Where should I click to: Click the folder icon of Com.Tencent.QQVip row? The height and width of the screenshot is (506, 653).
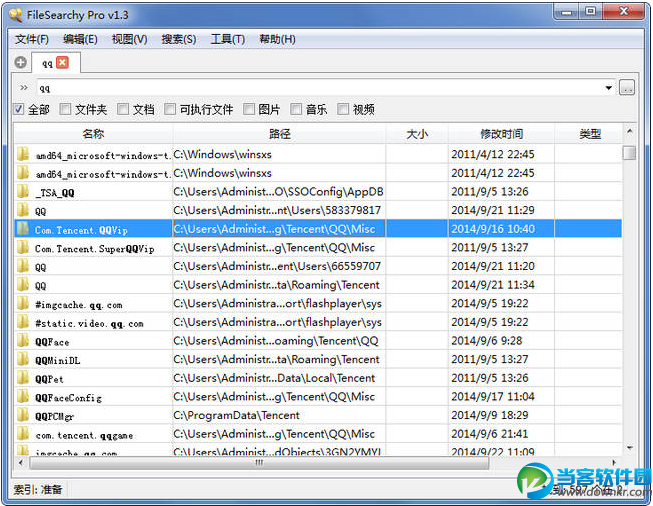[23, 229]
